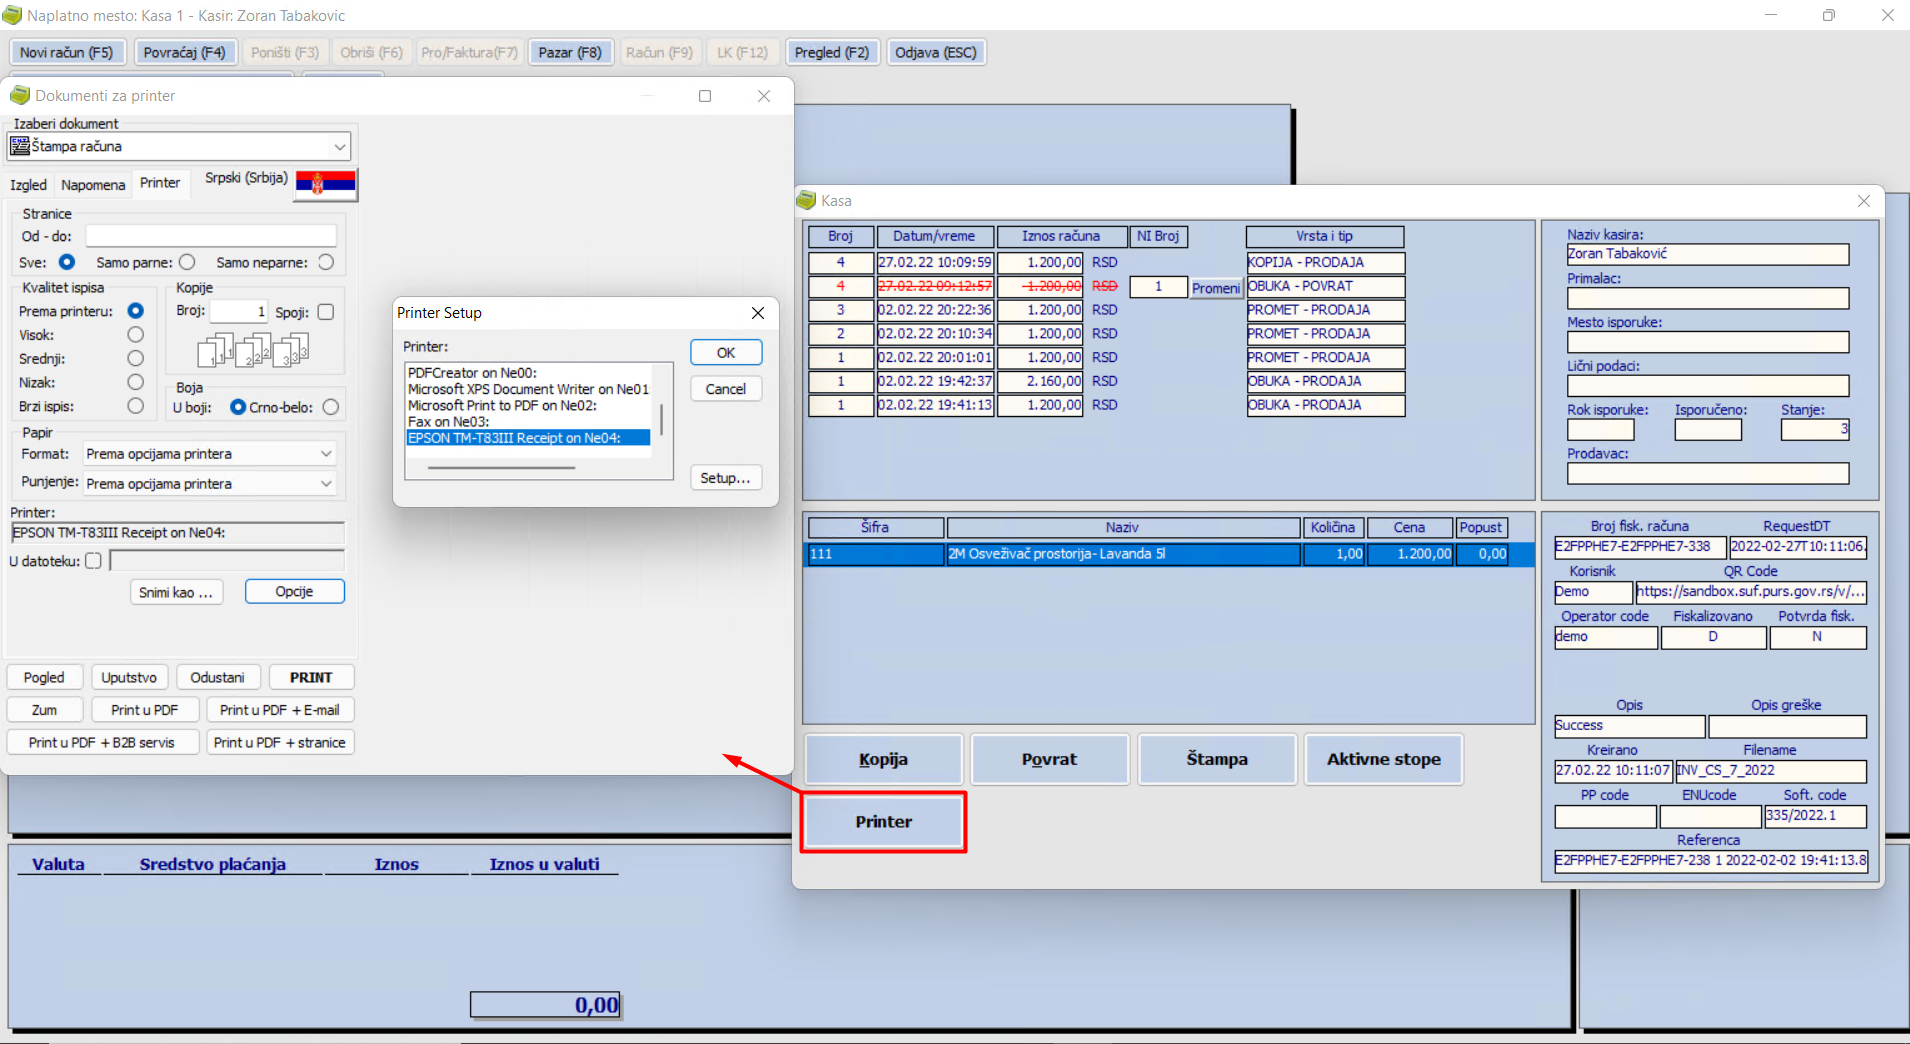Viewport: 1910px width, 1044px height.
Task: Switch to the Napomena tab
Action: point(93,185)
